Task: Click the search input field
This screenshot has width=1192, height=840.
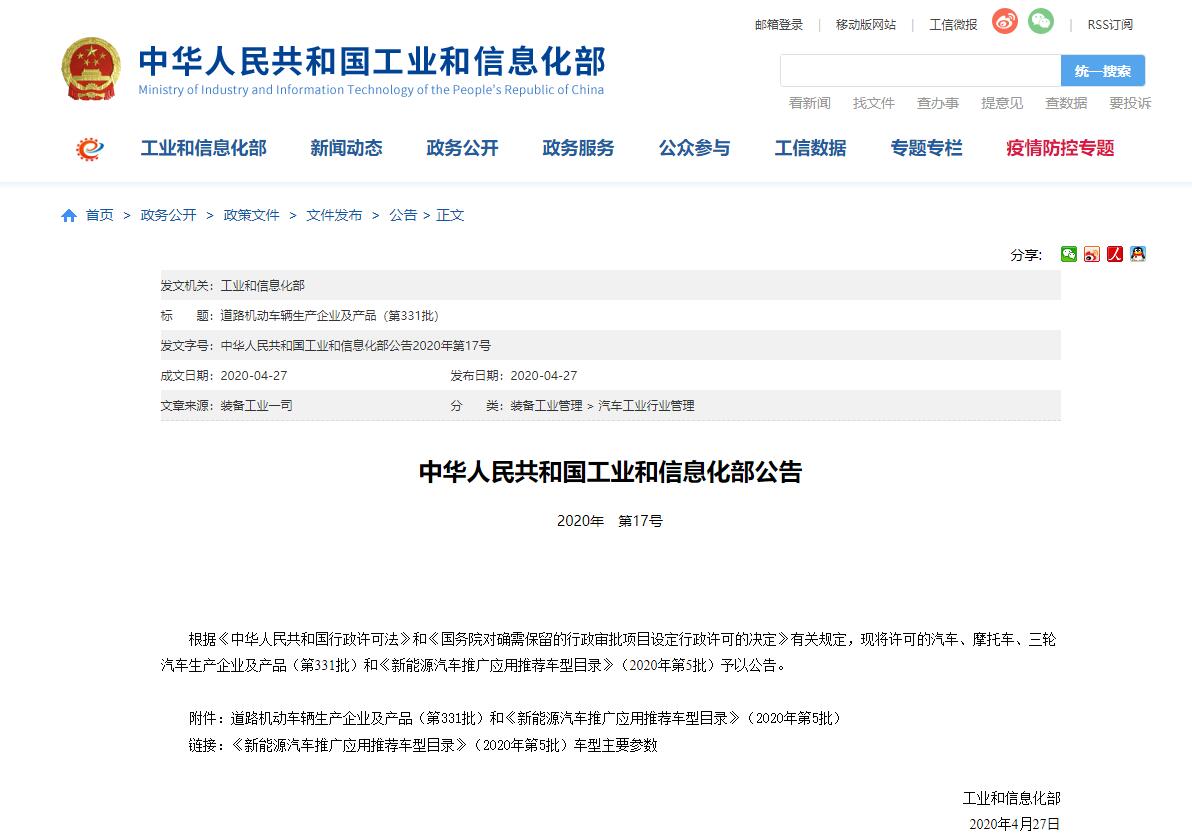Action: [x=920, y=71]
